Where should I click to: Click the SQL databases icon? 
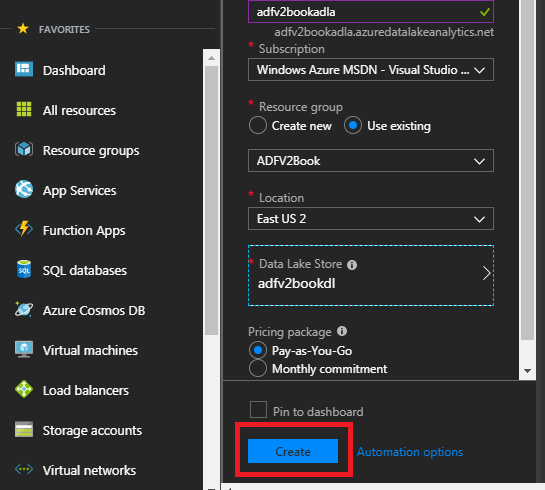pyautogui.click(x=24, y=269)
